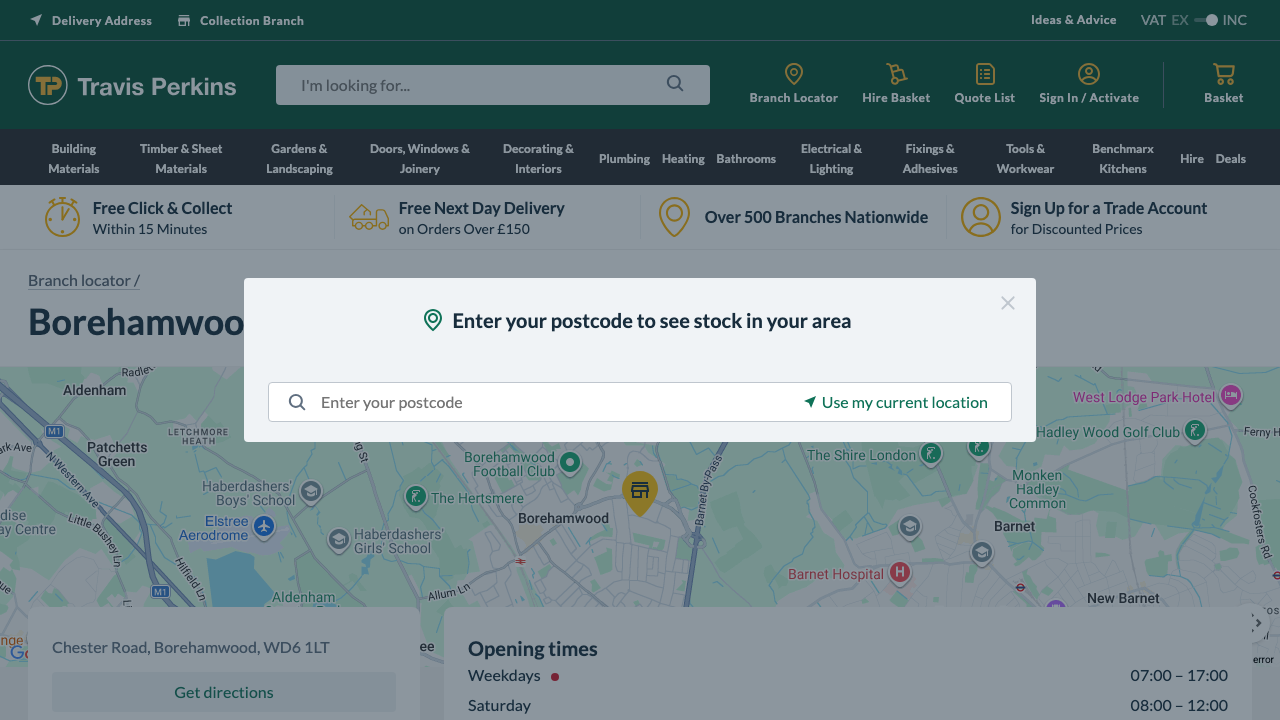
Task: Click the Collection Branch icon
Action: [182, 20]
